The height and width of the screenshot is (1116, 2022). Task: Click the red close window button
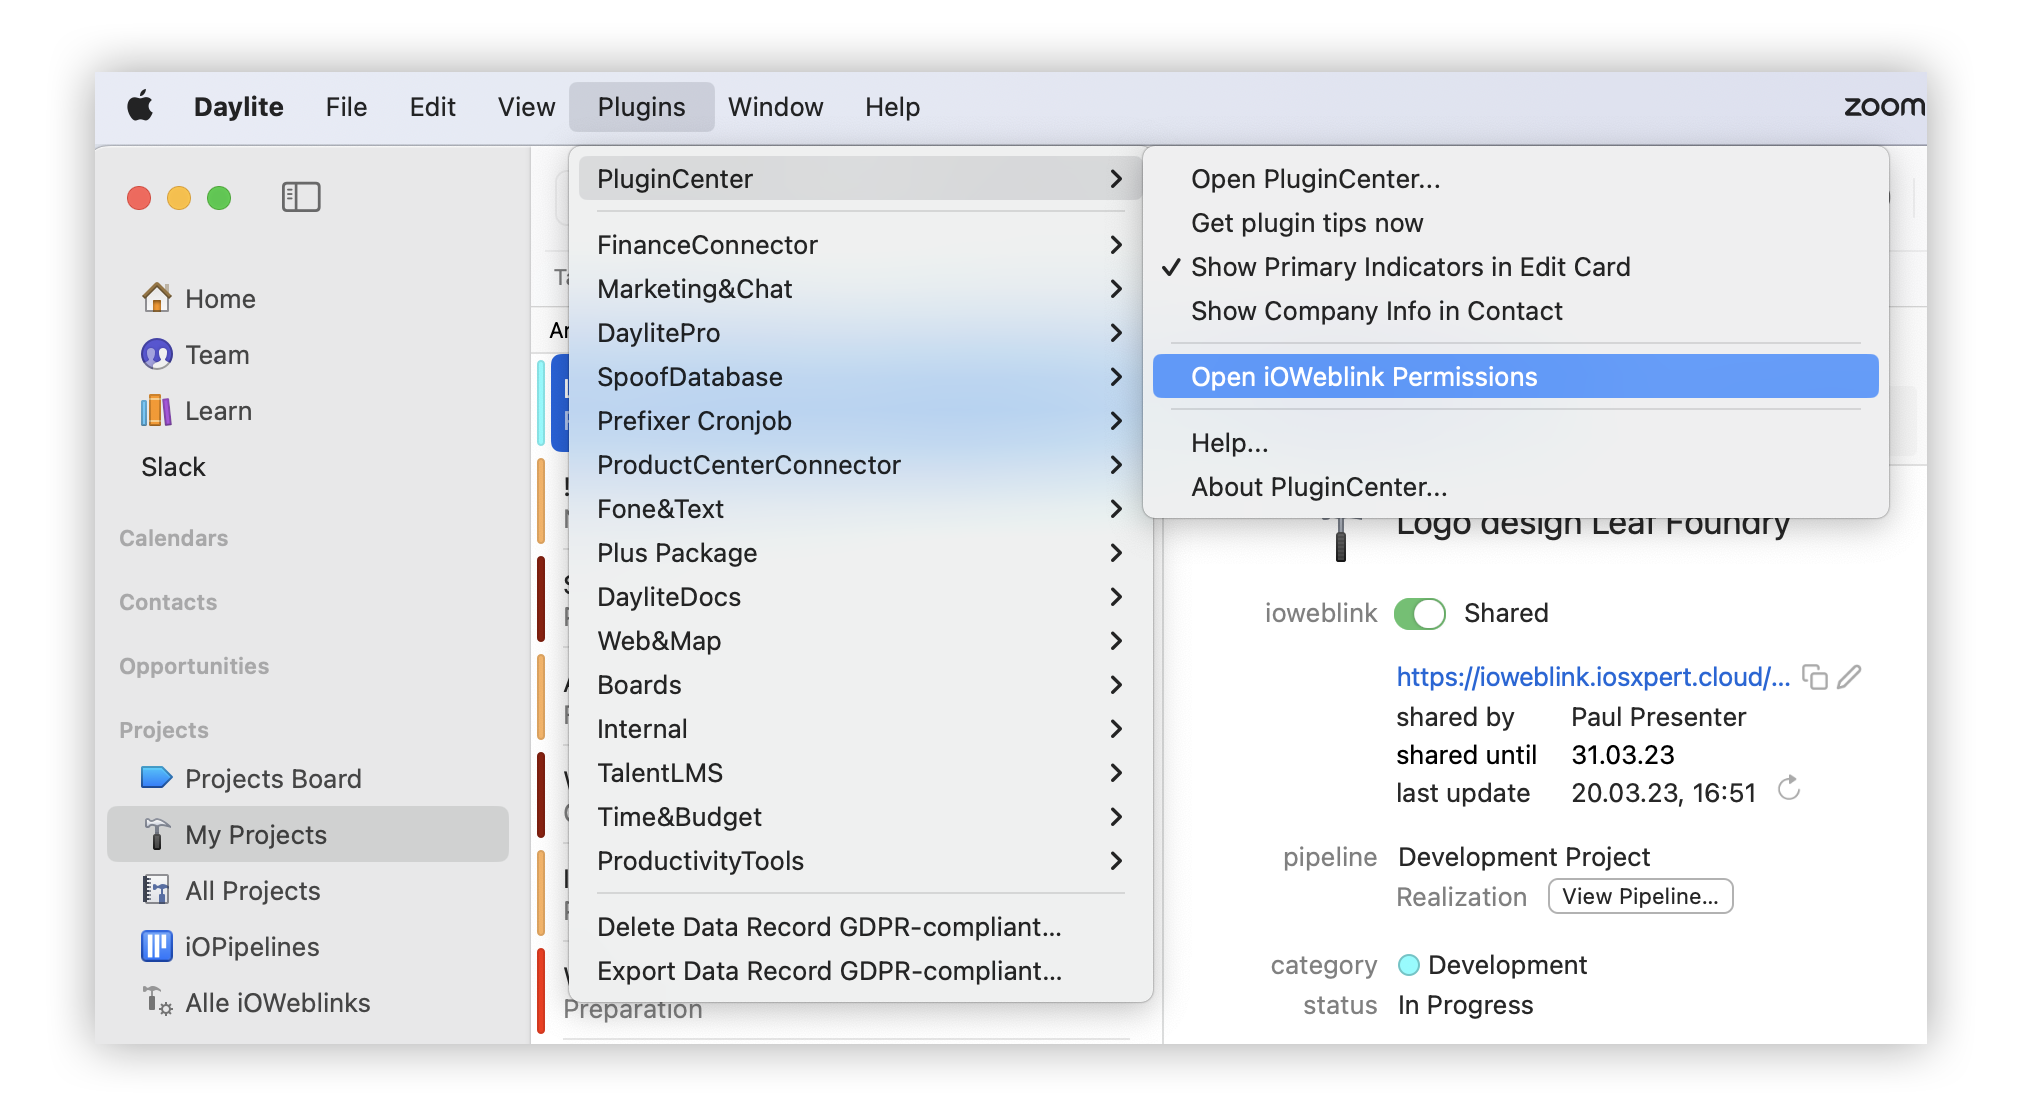click(139, 198)
